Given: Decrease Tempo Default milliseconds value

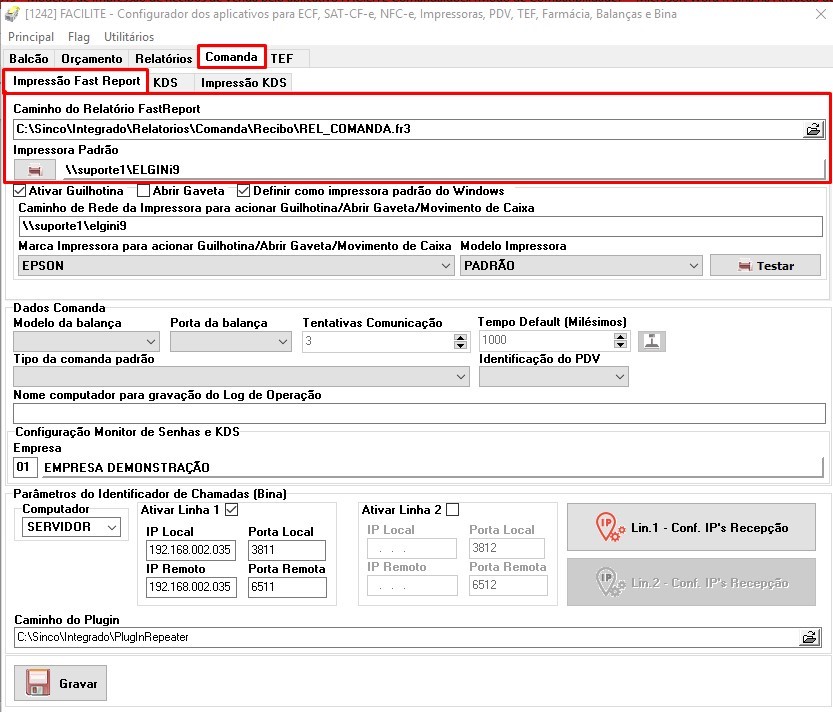Looking at the screenshot, I should [x=620, y=345].
